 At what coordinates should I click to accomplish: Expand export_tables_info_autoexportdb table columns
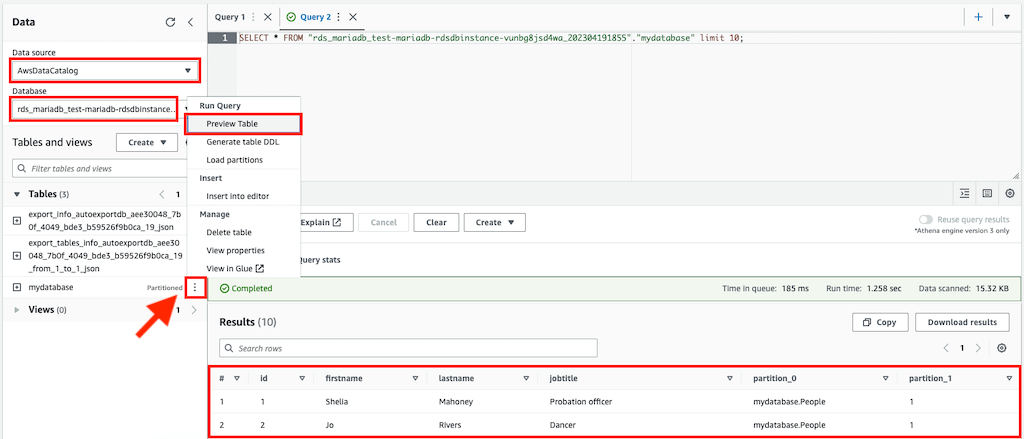pos(17,257)
